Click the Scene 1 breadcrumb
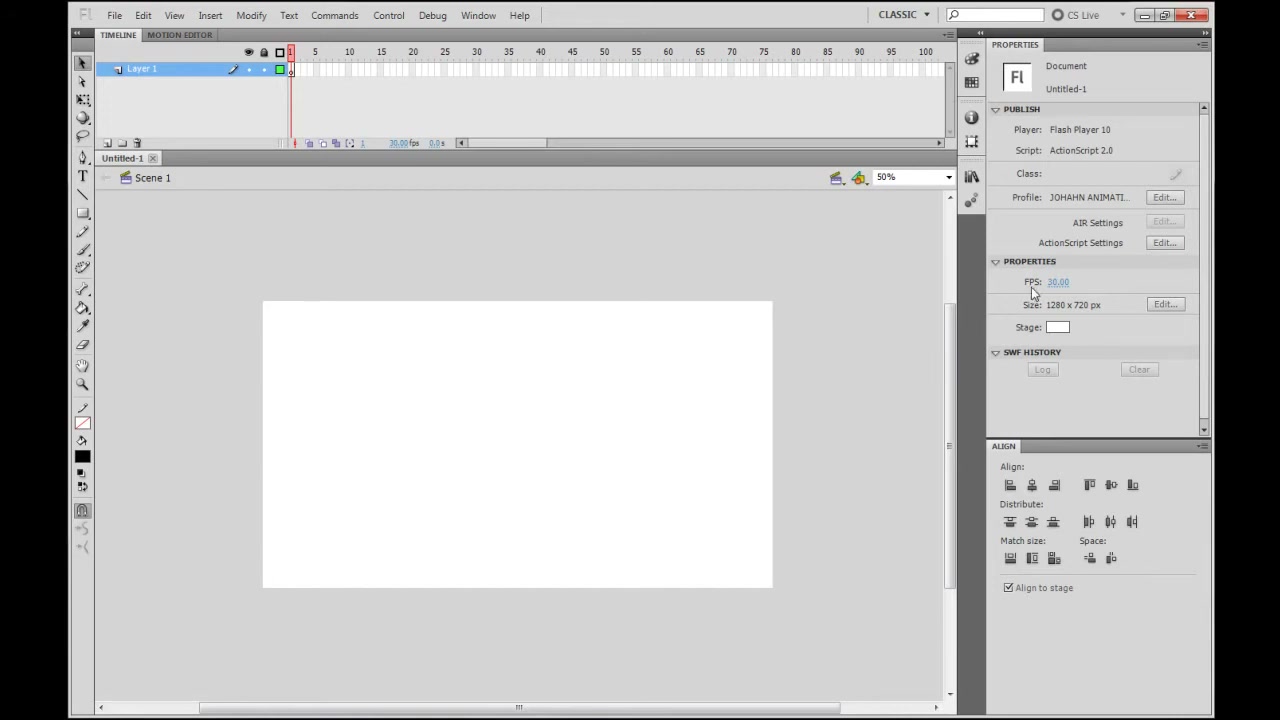 point(153,178)
